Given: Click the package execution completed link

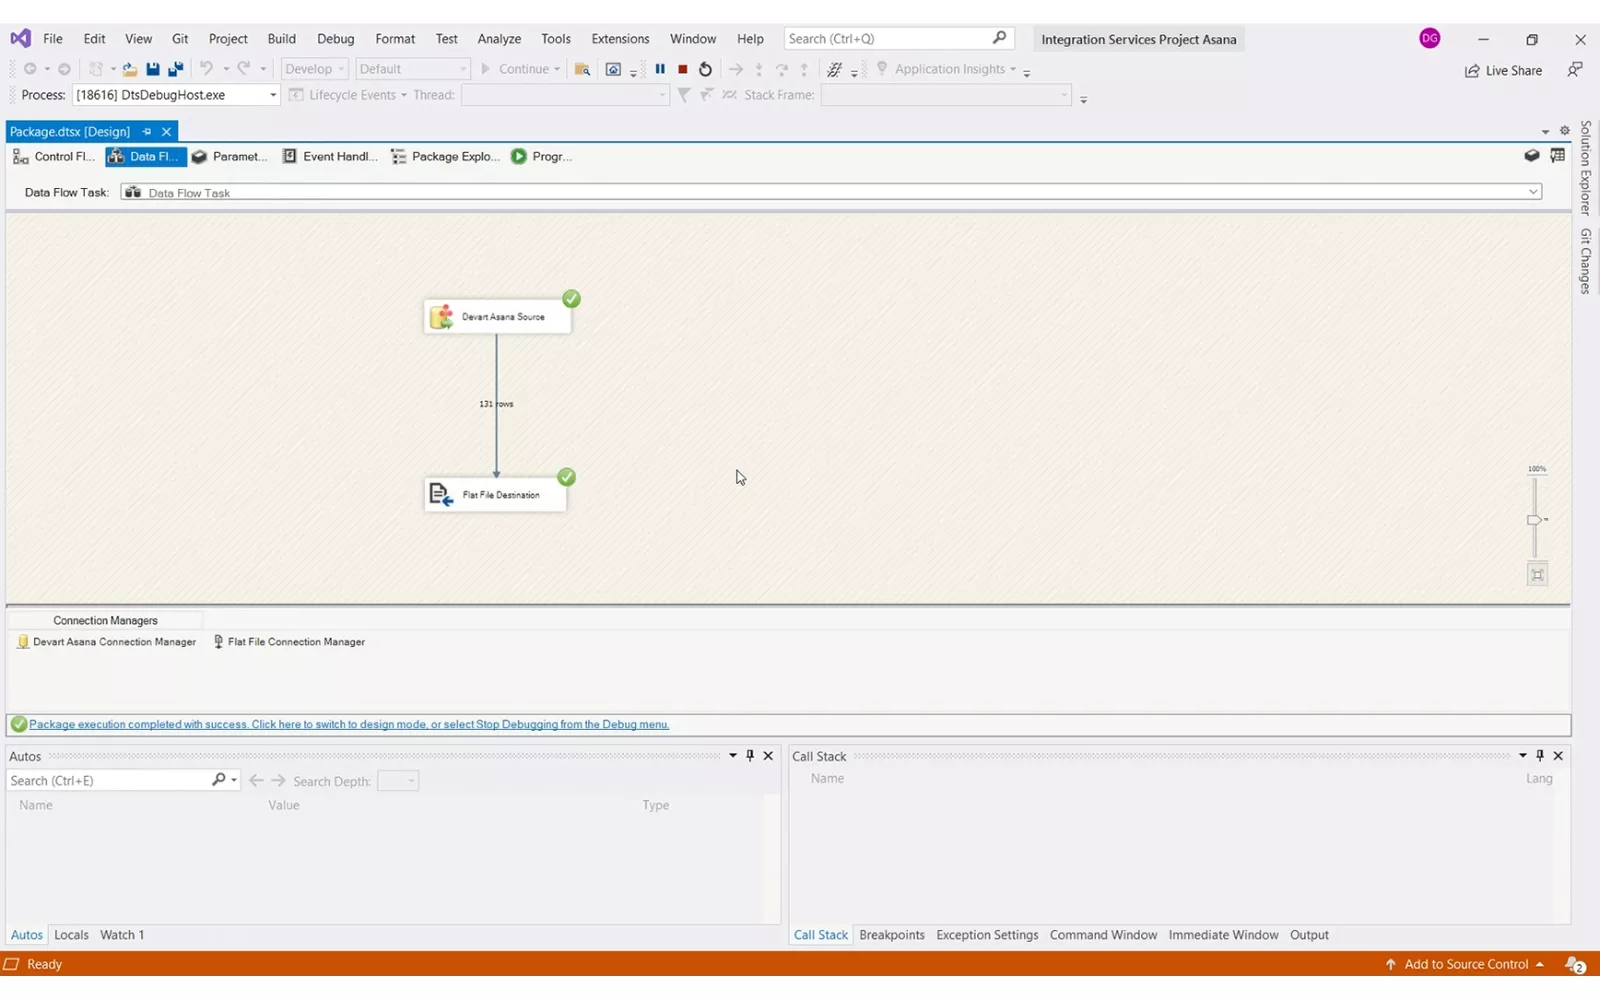Looking at the screenshot, I should (x=348, y=725).
